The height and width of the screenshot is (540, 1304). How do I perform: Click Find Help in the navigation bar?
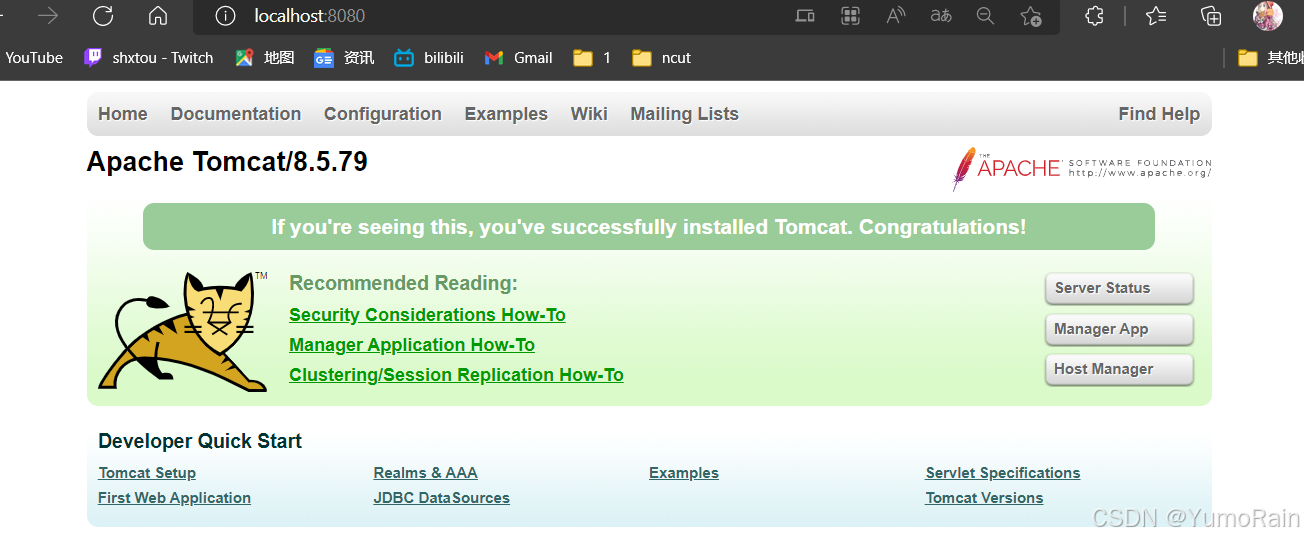pyautogui.click(x=1159, y=114)
